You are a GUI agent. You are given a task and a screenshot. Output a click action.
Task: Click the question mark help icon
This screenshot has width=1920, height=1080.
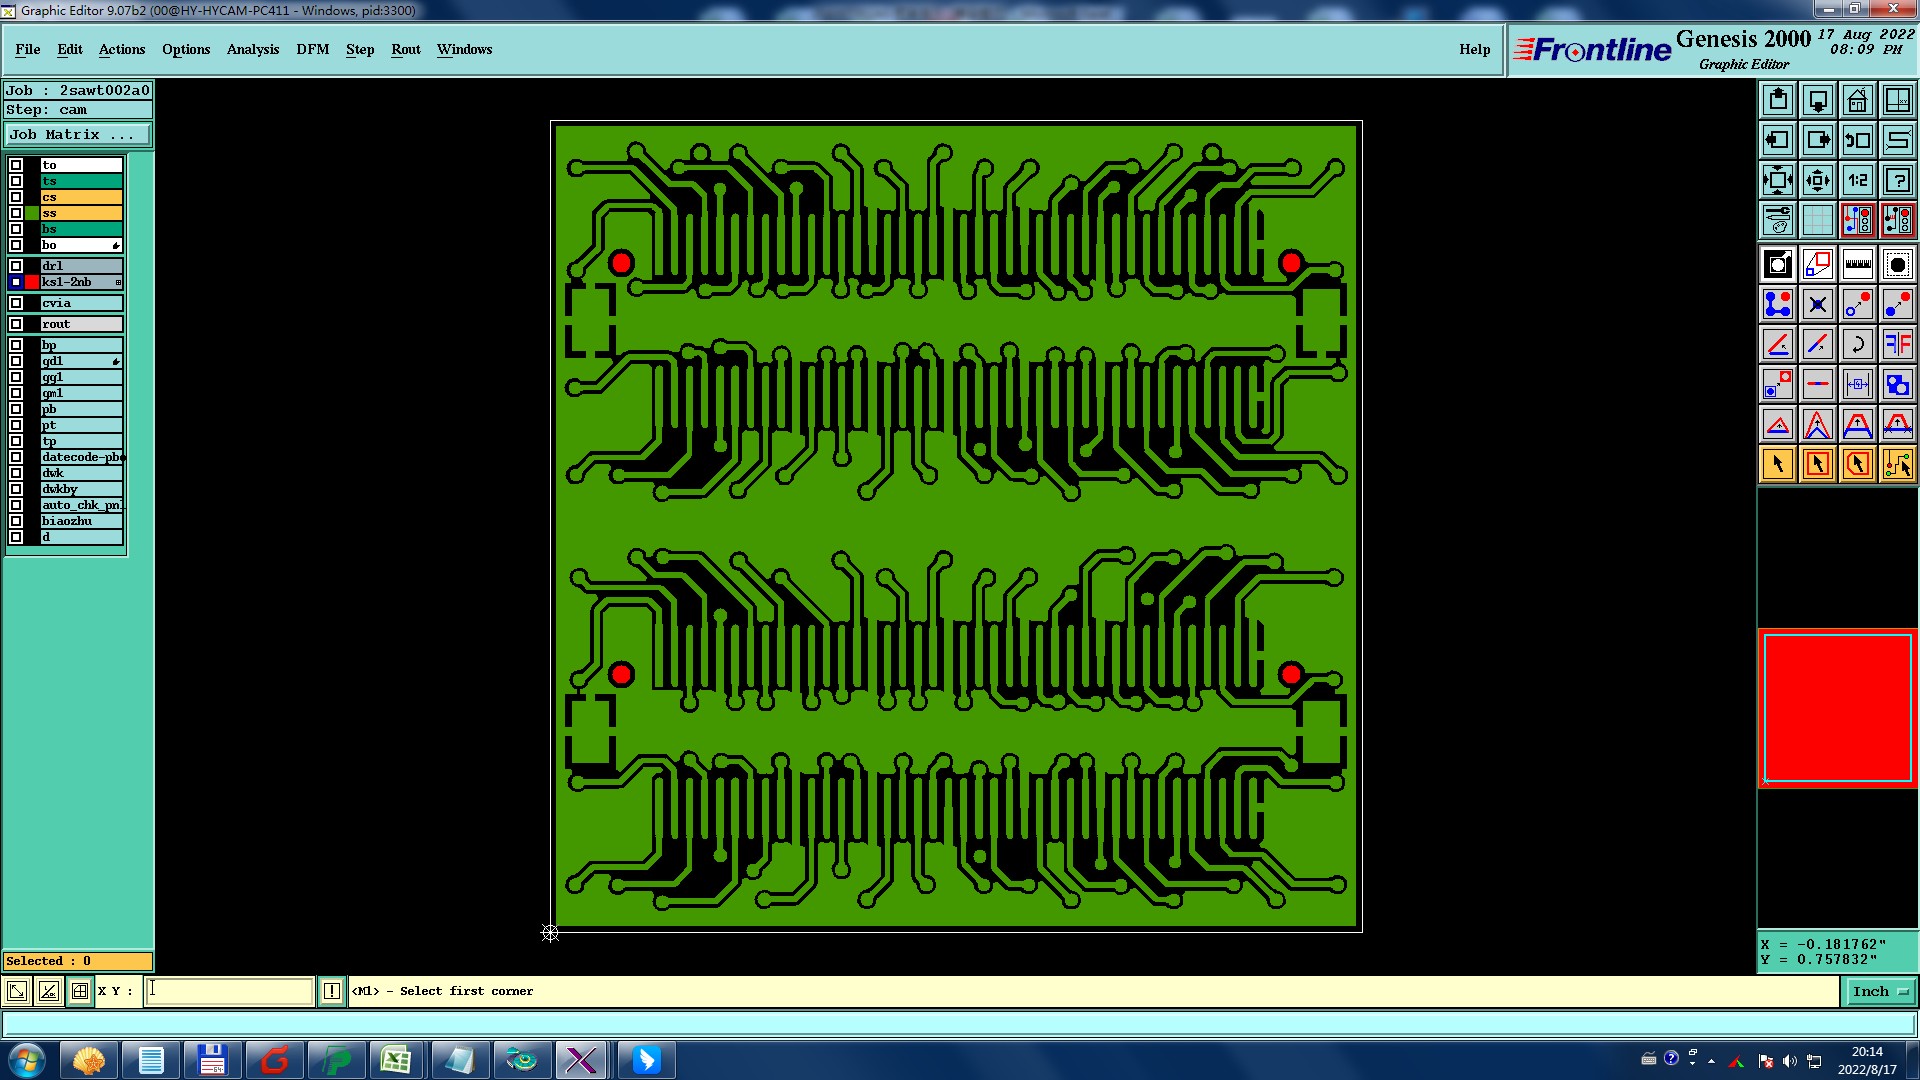(1897, 180)
